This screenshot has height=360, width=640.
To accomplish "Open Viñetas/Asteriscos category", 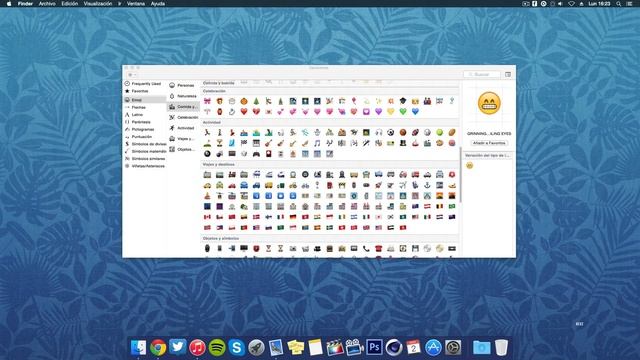I will coord(145,166).
